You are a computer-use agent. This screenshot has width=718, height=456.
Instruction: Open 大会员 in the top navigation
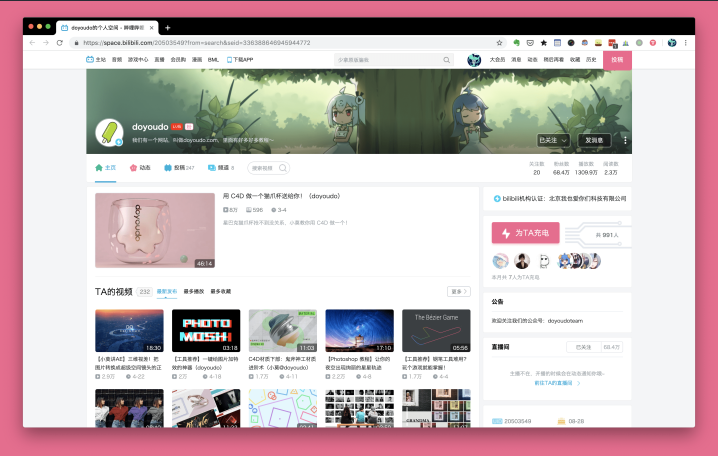click(497, 60)
